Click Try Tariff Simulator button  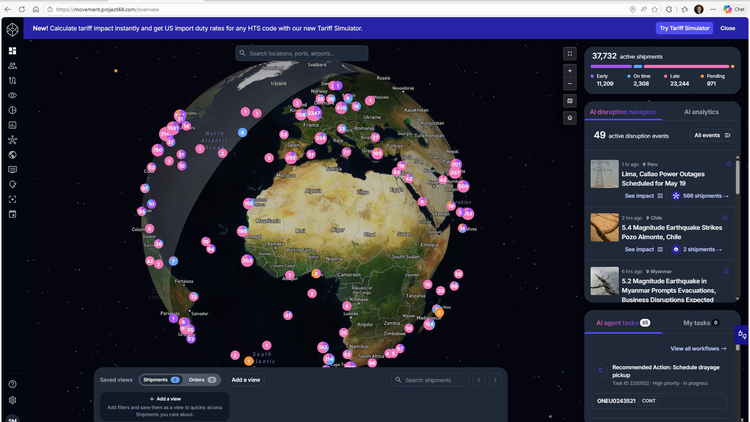684,28
